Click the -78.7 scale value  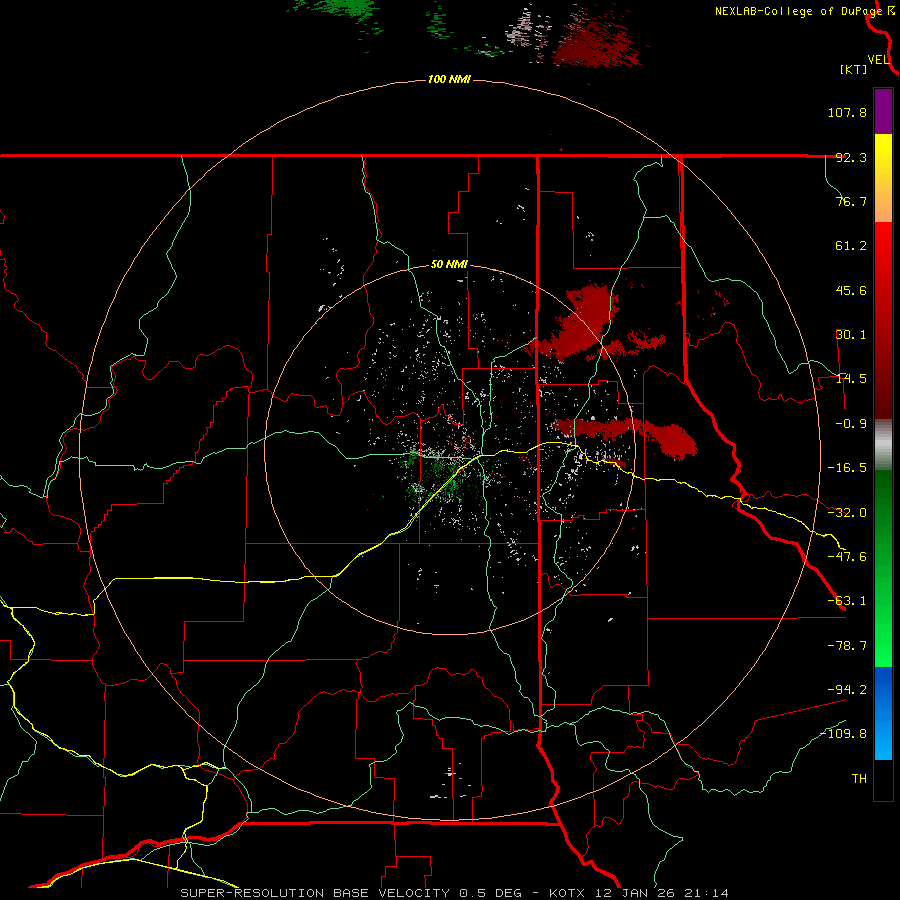tap(847, 646)
